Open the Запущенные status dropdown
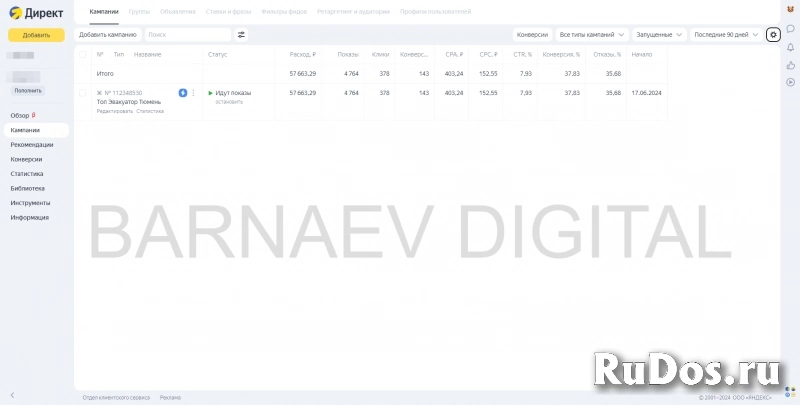800x405 pixels. coord(659,35)
